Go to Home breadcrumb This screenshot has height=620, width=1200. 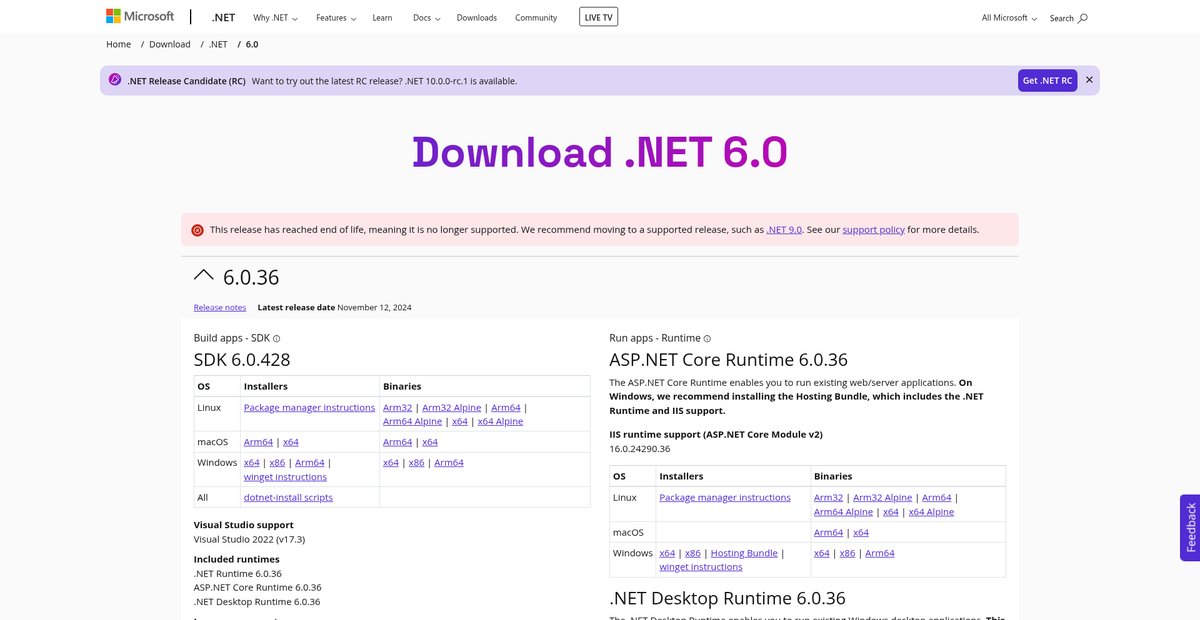click(119, 44)
